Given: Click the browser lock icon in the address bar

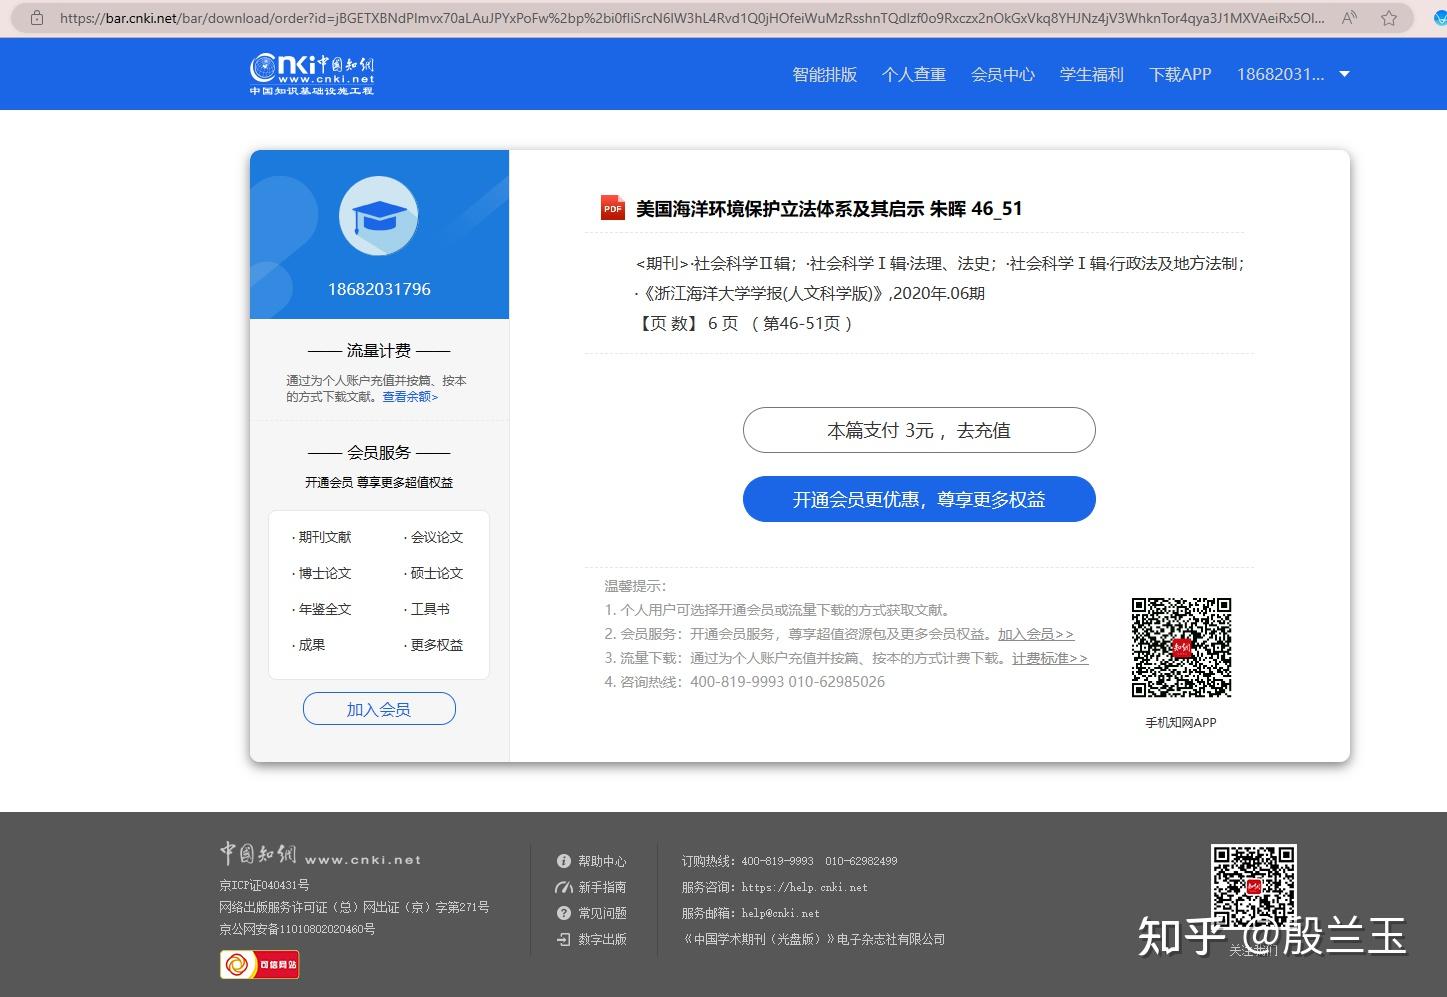Looking at the screenshot, I should [x=37, y=18].
